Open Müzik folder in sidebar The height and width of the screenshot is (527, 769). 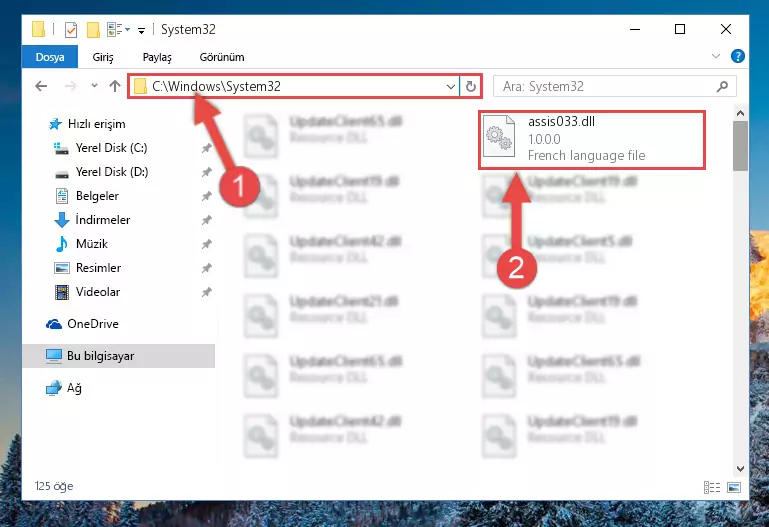(x=92, y=244)
